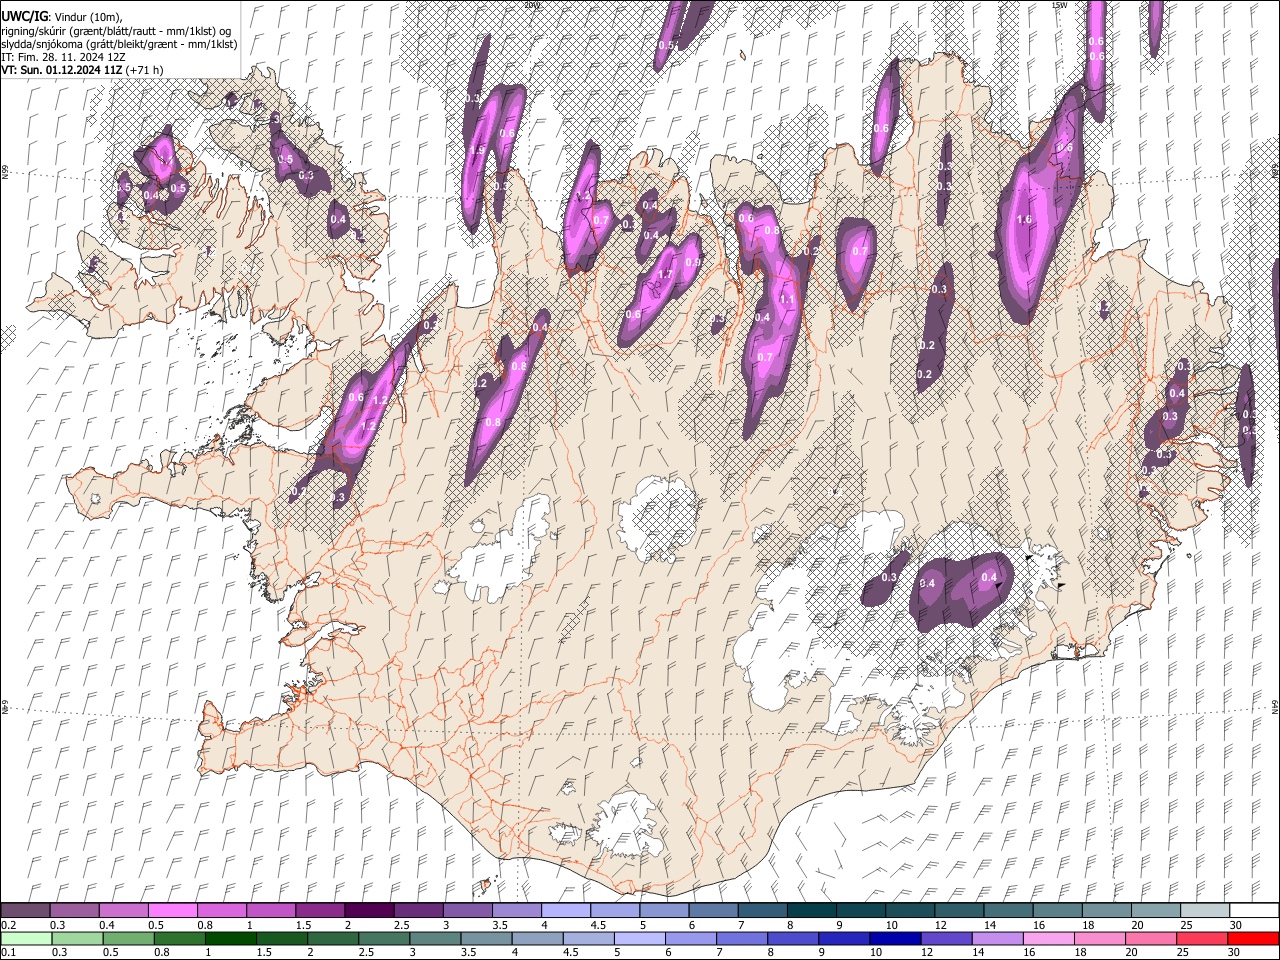Click the '1.7' precipitation value on the map
1280x960 pixels.
point(664,275)
